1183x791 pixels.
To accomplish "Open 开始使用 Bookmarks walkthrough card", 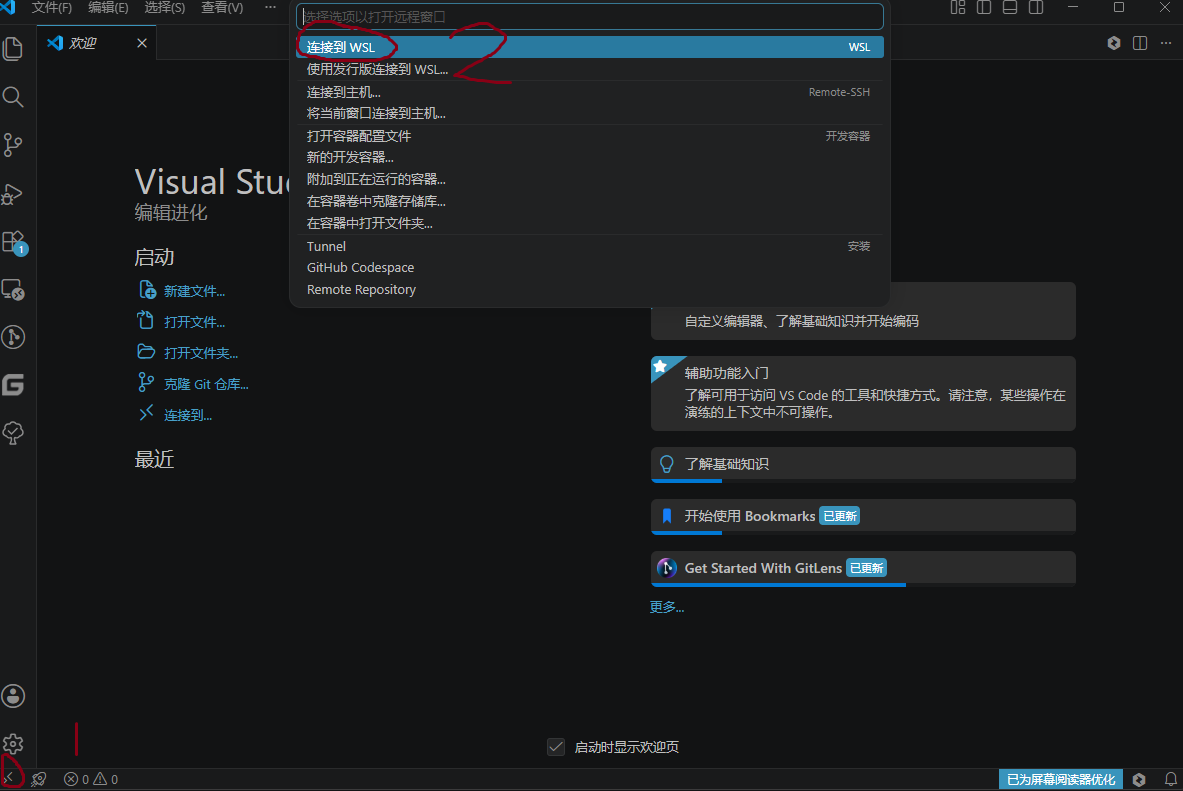I will pyautogui.click(x=863, y=516).
